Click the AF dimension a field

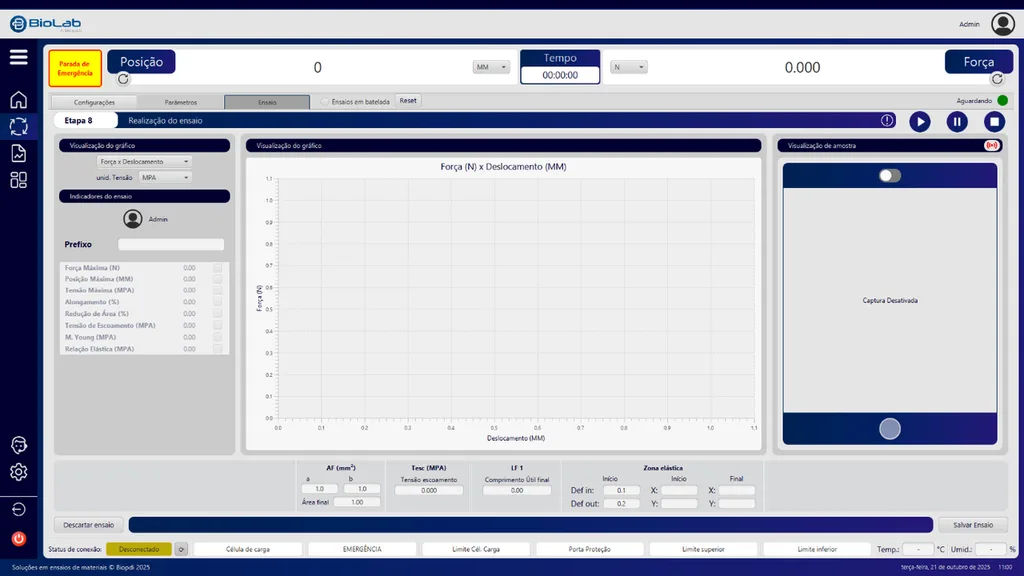click(x=319, y=488)
